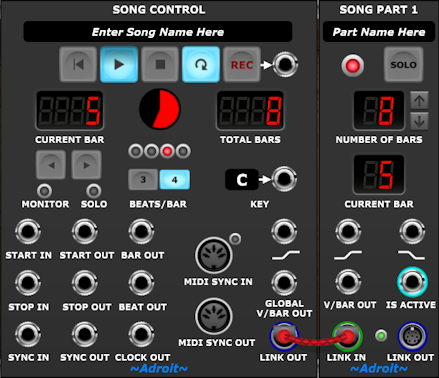Decrease number of bars with down arrow
The width and height of the screenshot is (439, 378).
click(419, 121)
